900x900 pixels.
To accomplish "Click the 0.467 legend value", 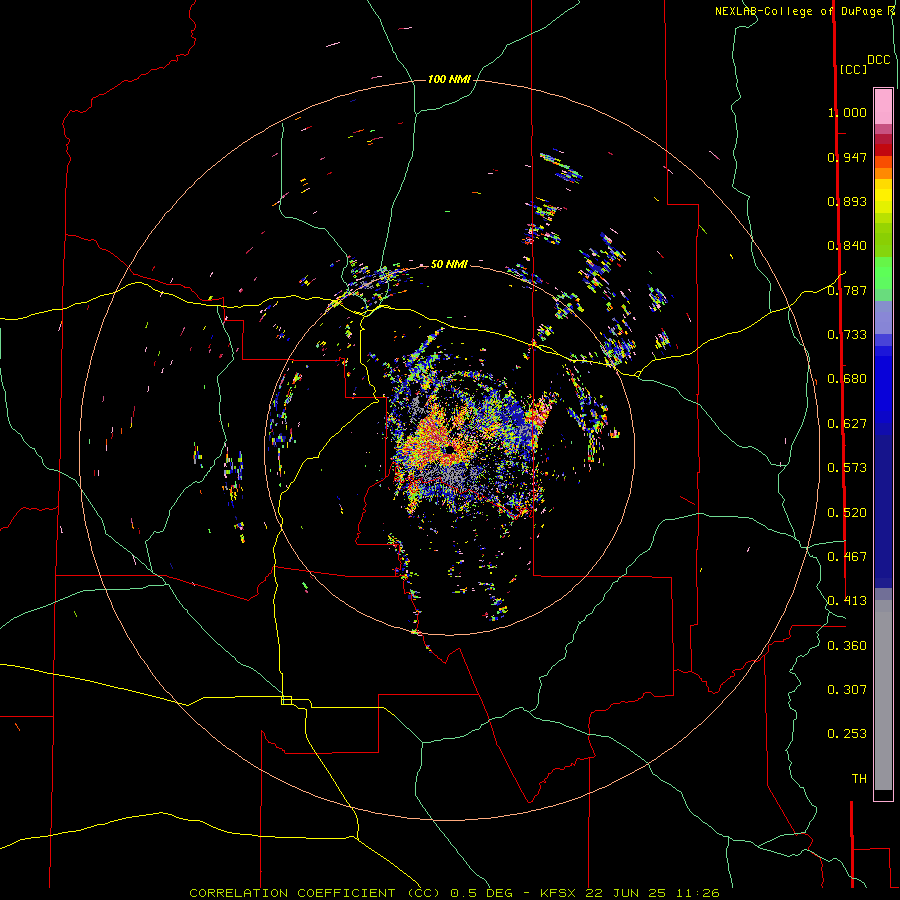I will pyautogui.click(x=847, y=557).
